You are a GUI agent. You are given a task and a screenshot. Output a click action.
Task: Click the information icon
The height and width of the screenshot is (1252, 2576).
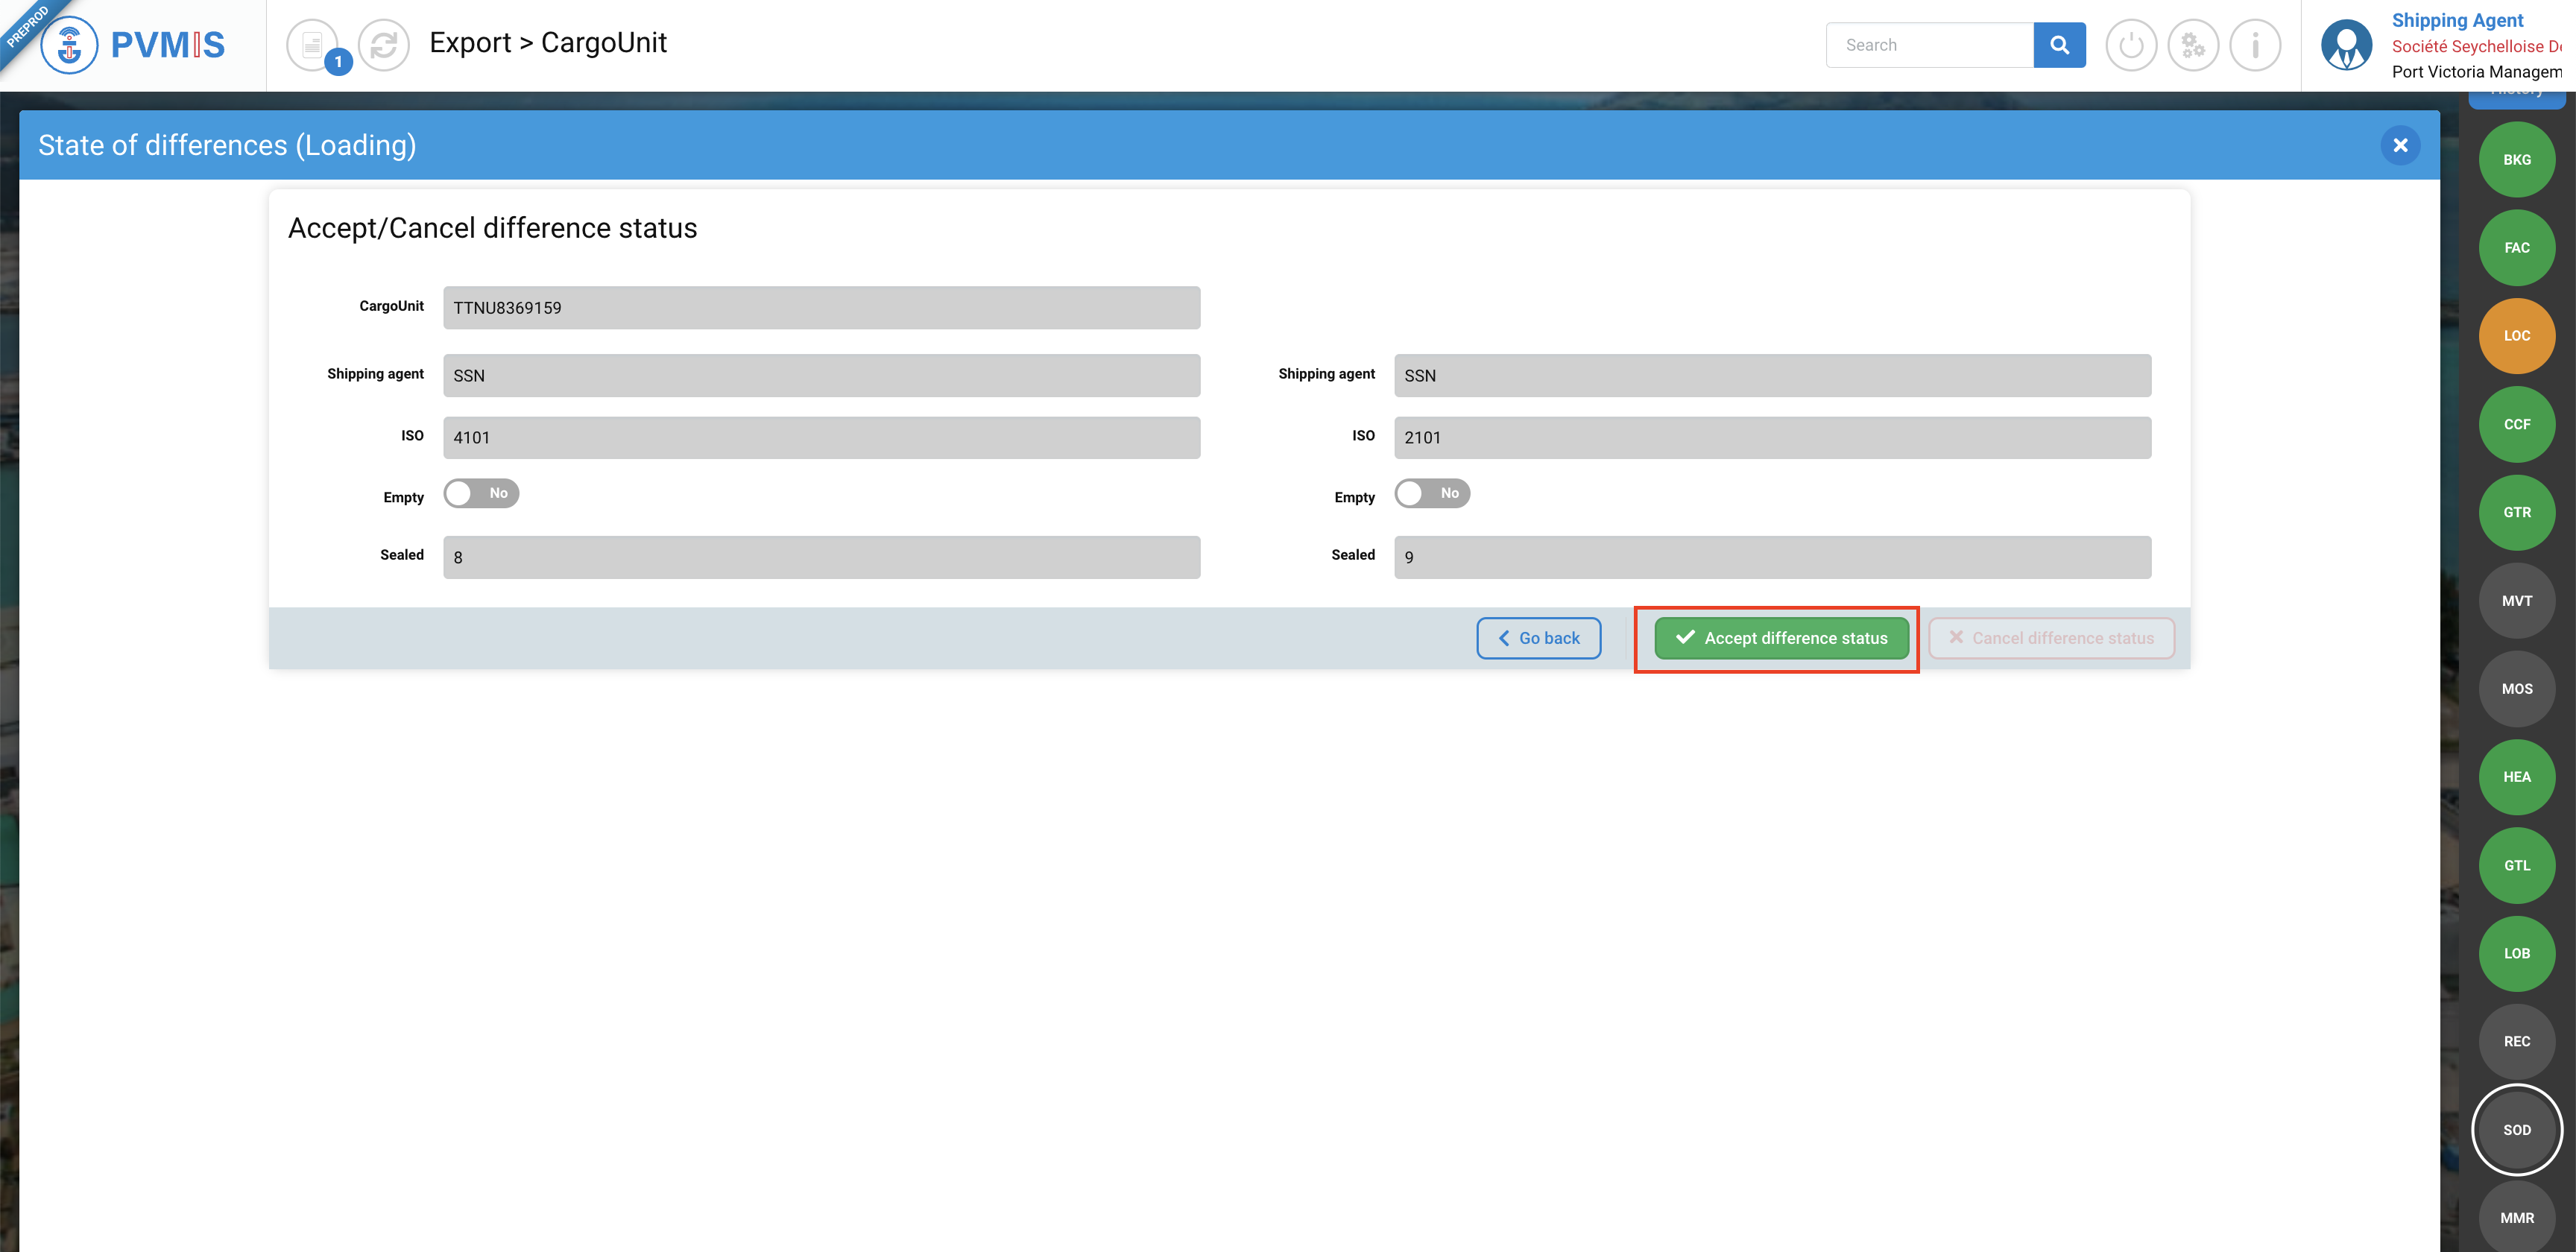click(x=2255, y=45)
